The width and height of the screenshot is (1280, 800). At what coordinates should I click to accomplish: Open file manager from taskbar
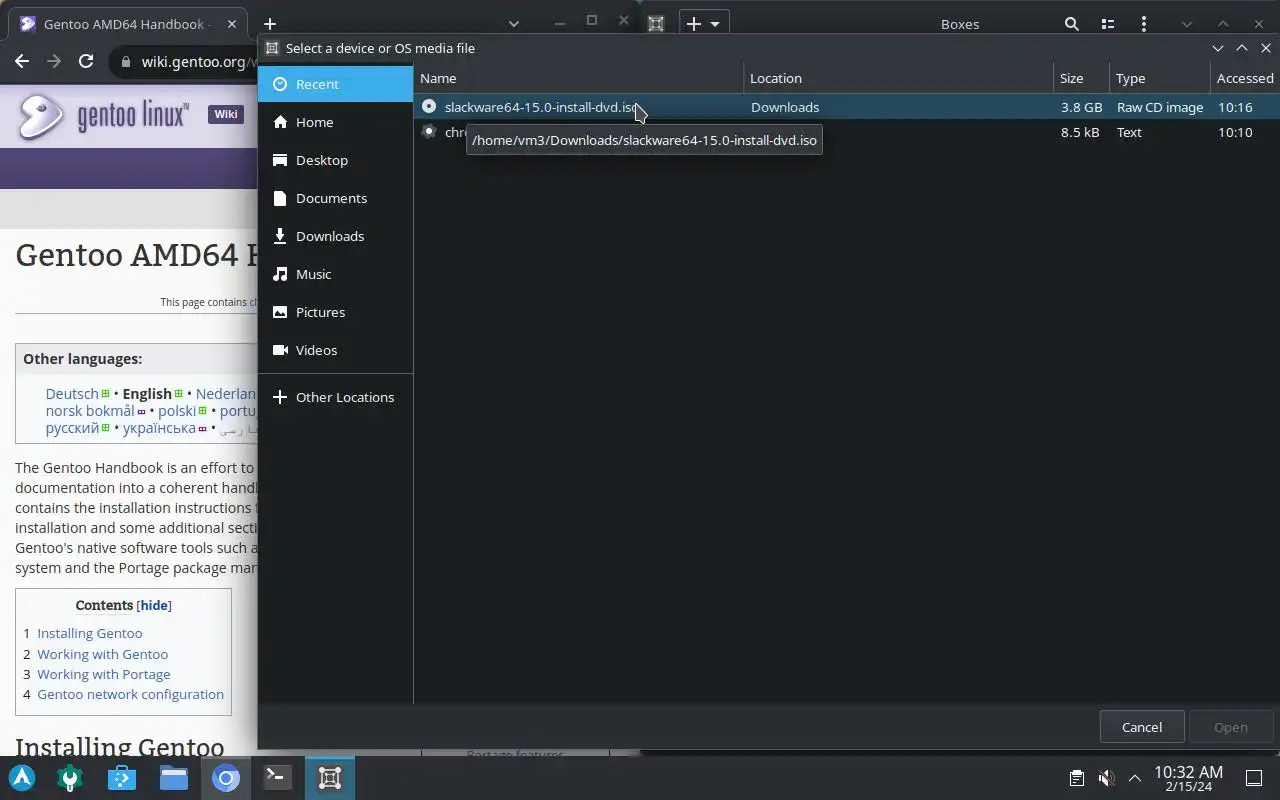click(174, 778)
